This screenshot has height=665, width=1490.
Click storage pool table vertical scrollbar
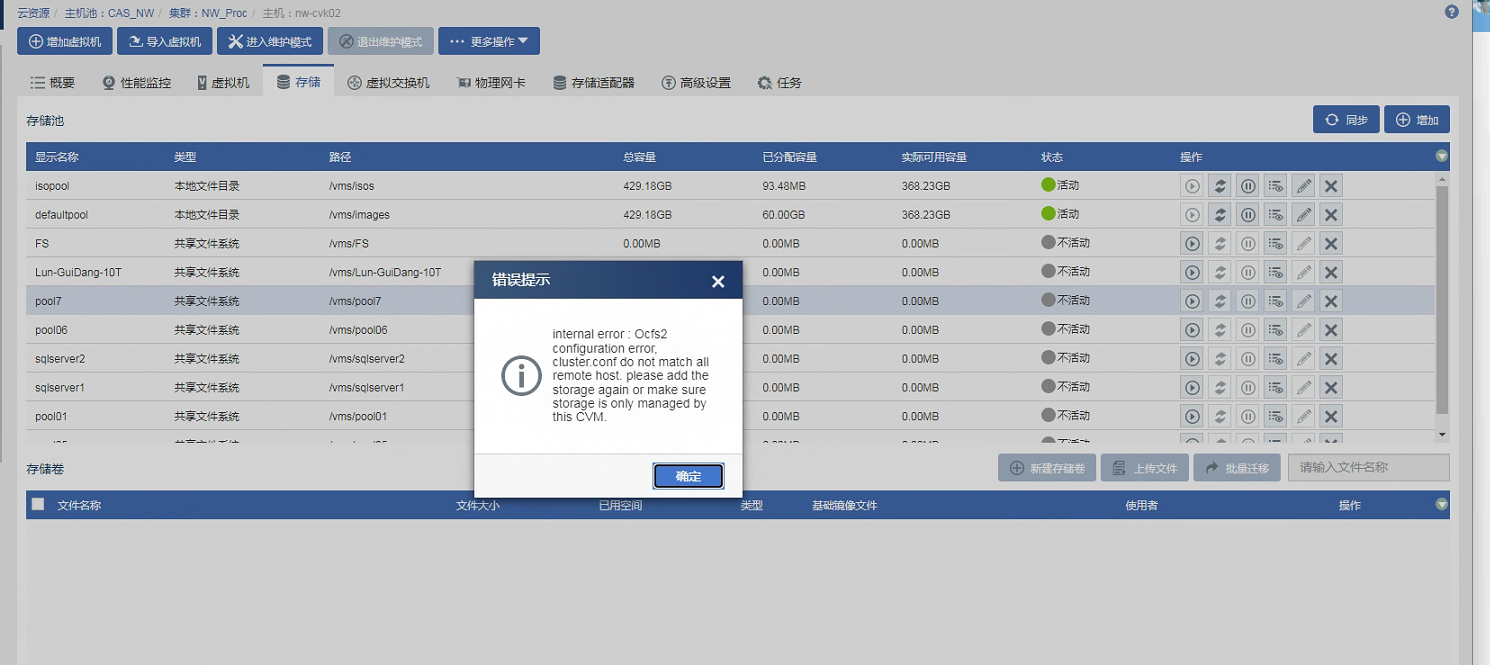click(x=1441, y=300)
